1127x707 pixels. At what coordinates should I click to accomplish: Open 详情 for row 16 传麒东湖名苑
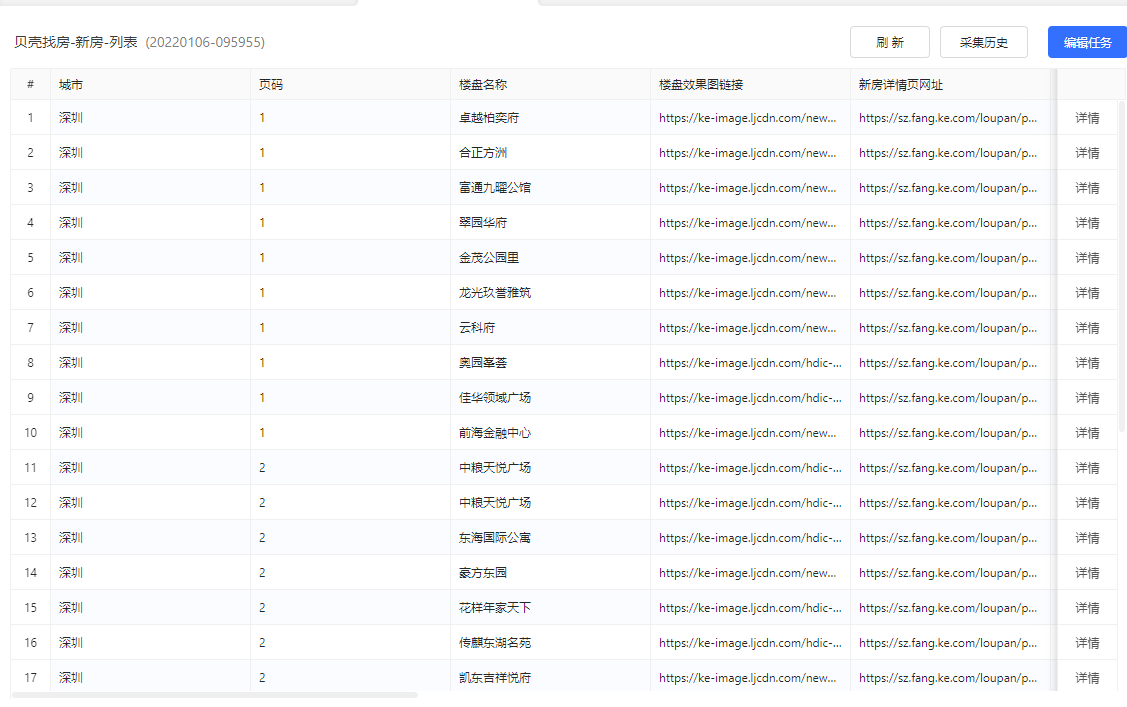click(1087, 642)
